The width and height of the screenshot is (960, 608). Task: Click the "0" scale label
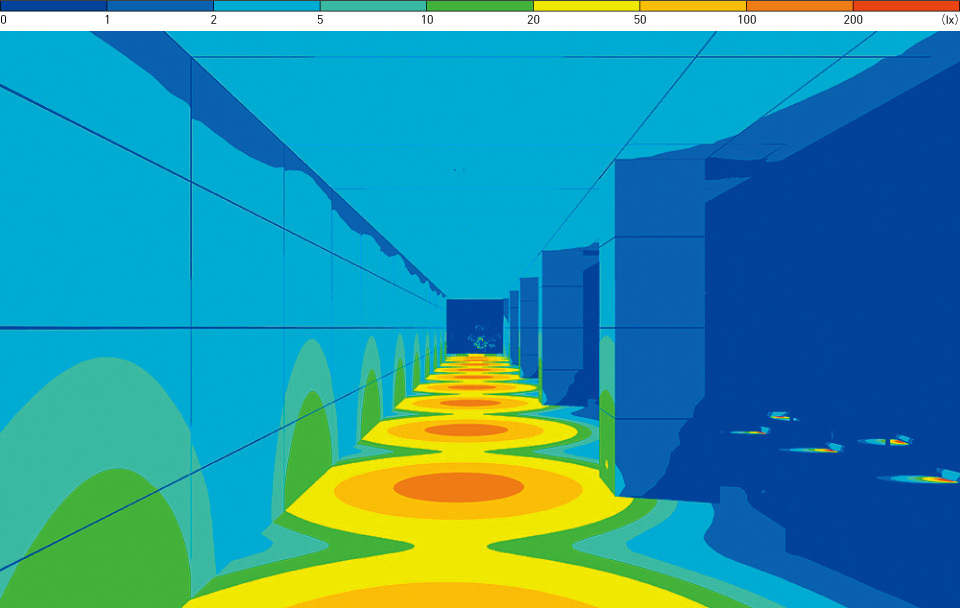(4, 20)
